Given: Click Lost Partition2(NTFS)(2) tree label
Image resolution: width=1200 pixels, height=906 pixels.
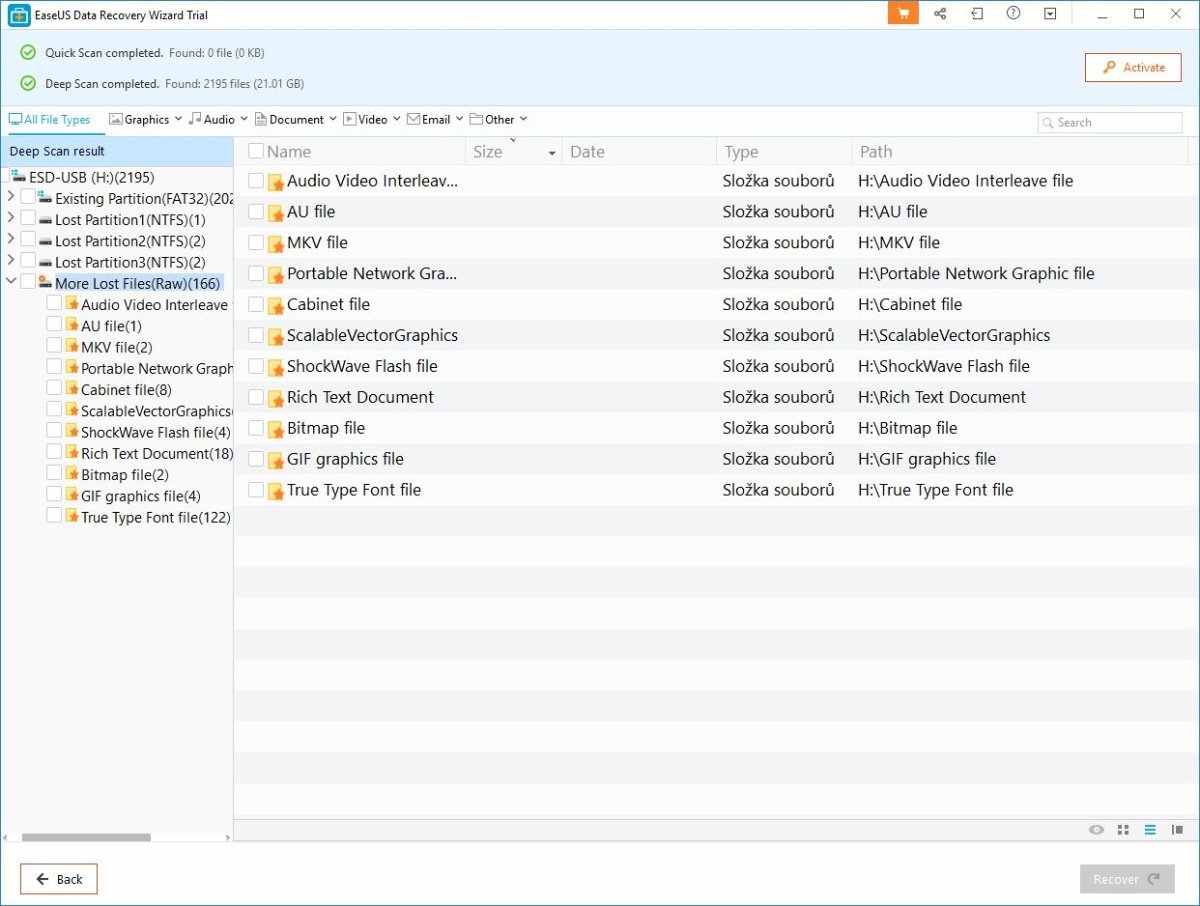Looking at the screenshot, I should click(x=130, y=241).
